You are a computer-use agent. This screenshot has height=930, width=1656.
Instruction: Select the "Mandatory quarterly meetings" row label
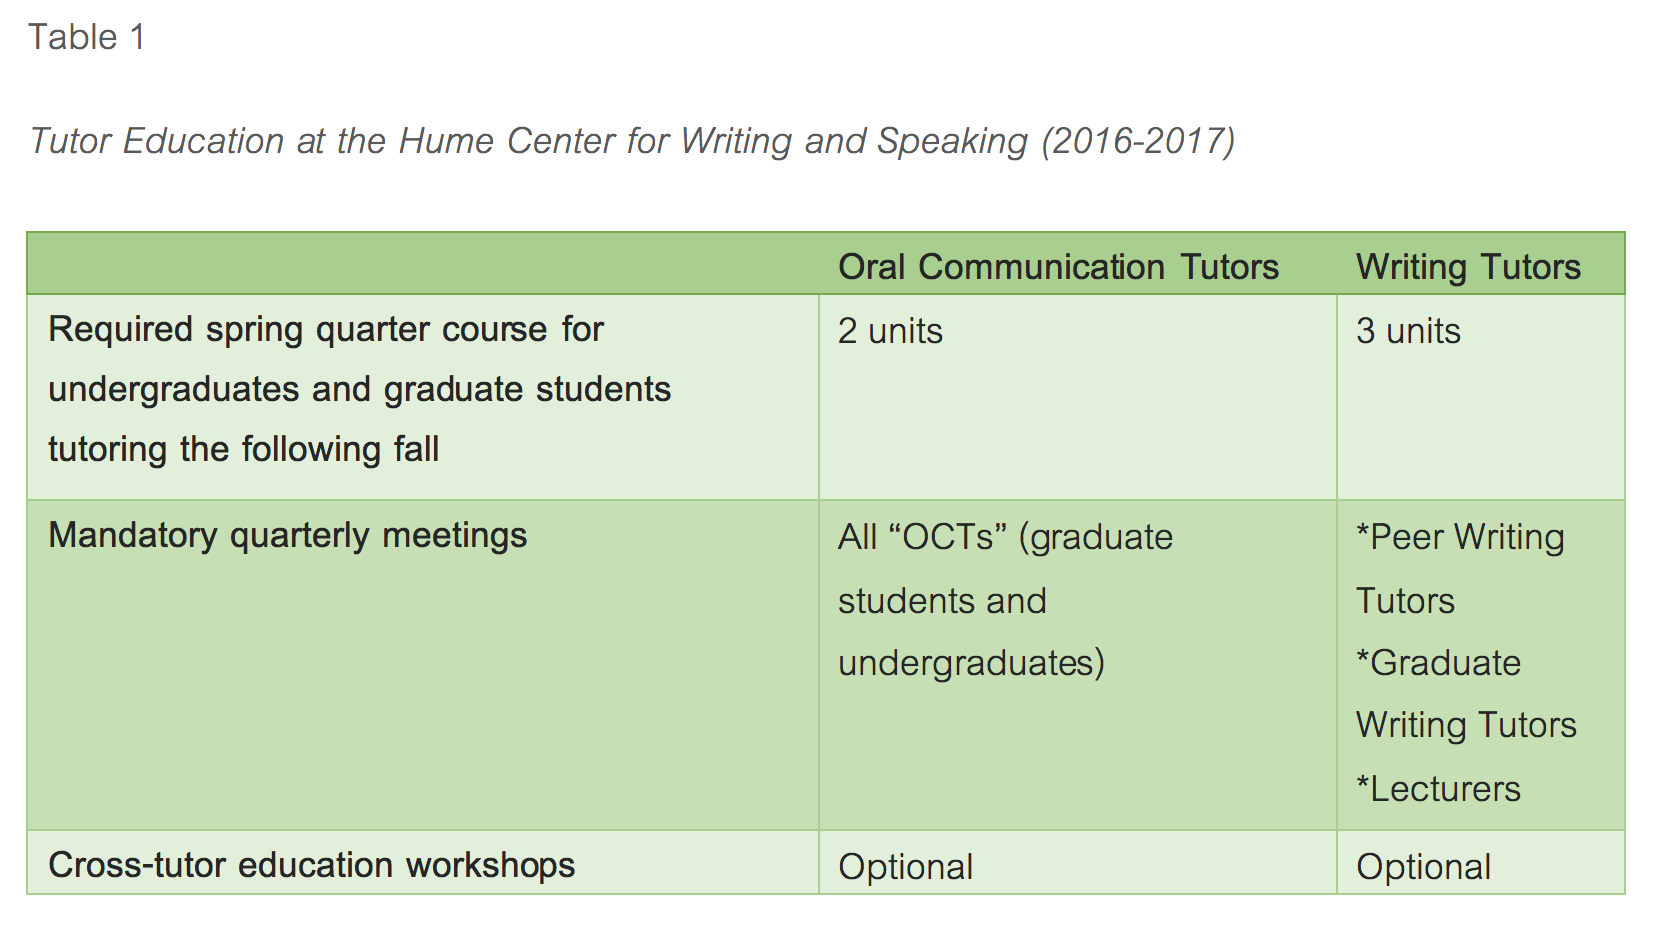(x=287, y=535)
